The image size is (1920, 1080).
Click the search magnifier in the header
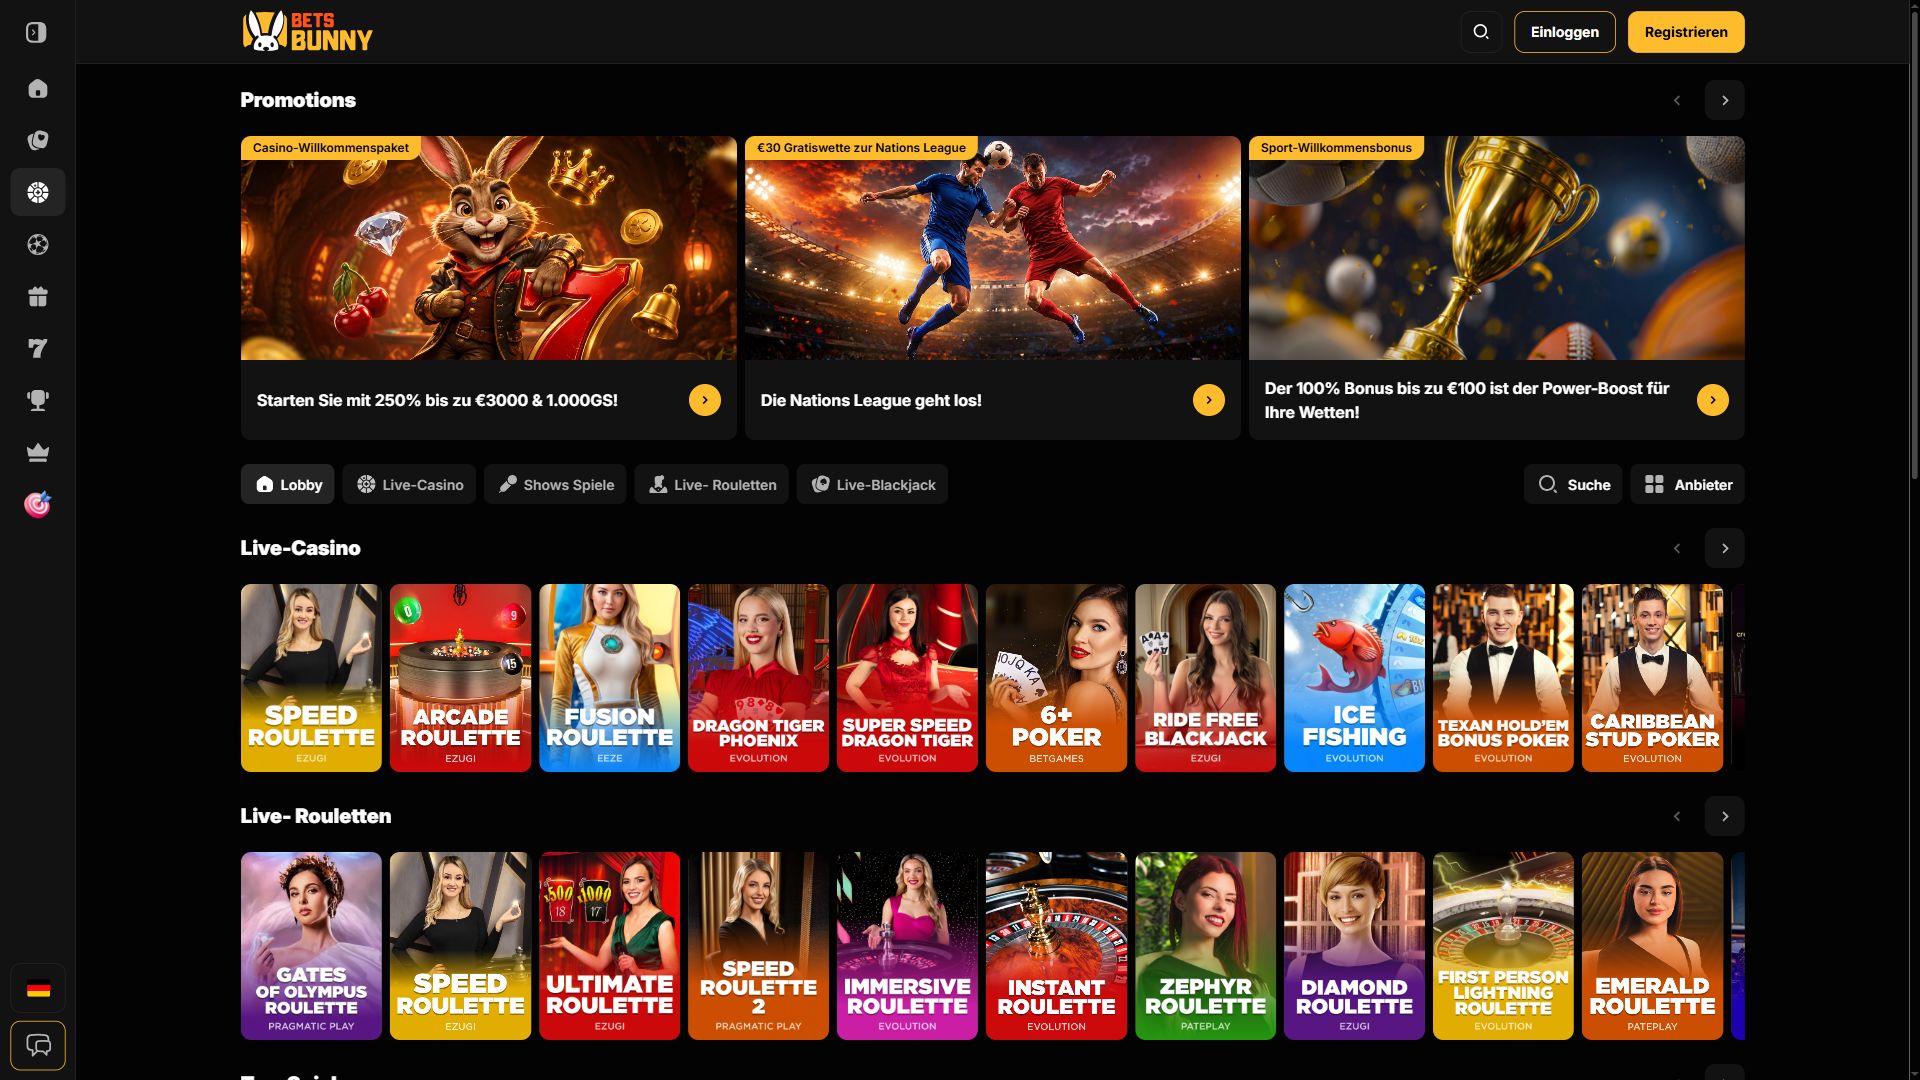[x=1481, y=32]
